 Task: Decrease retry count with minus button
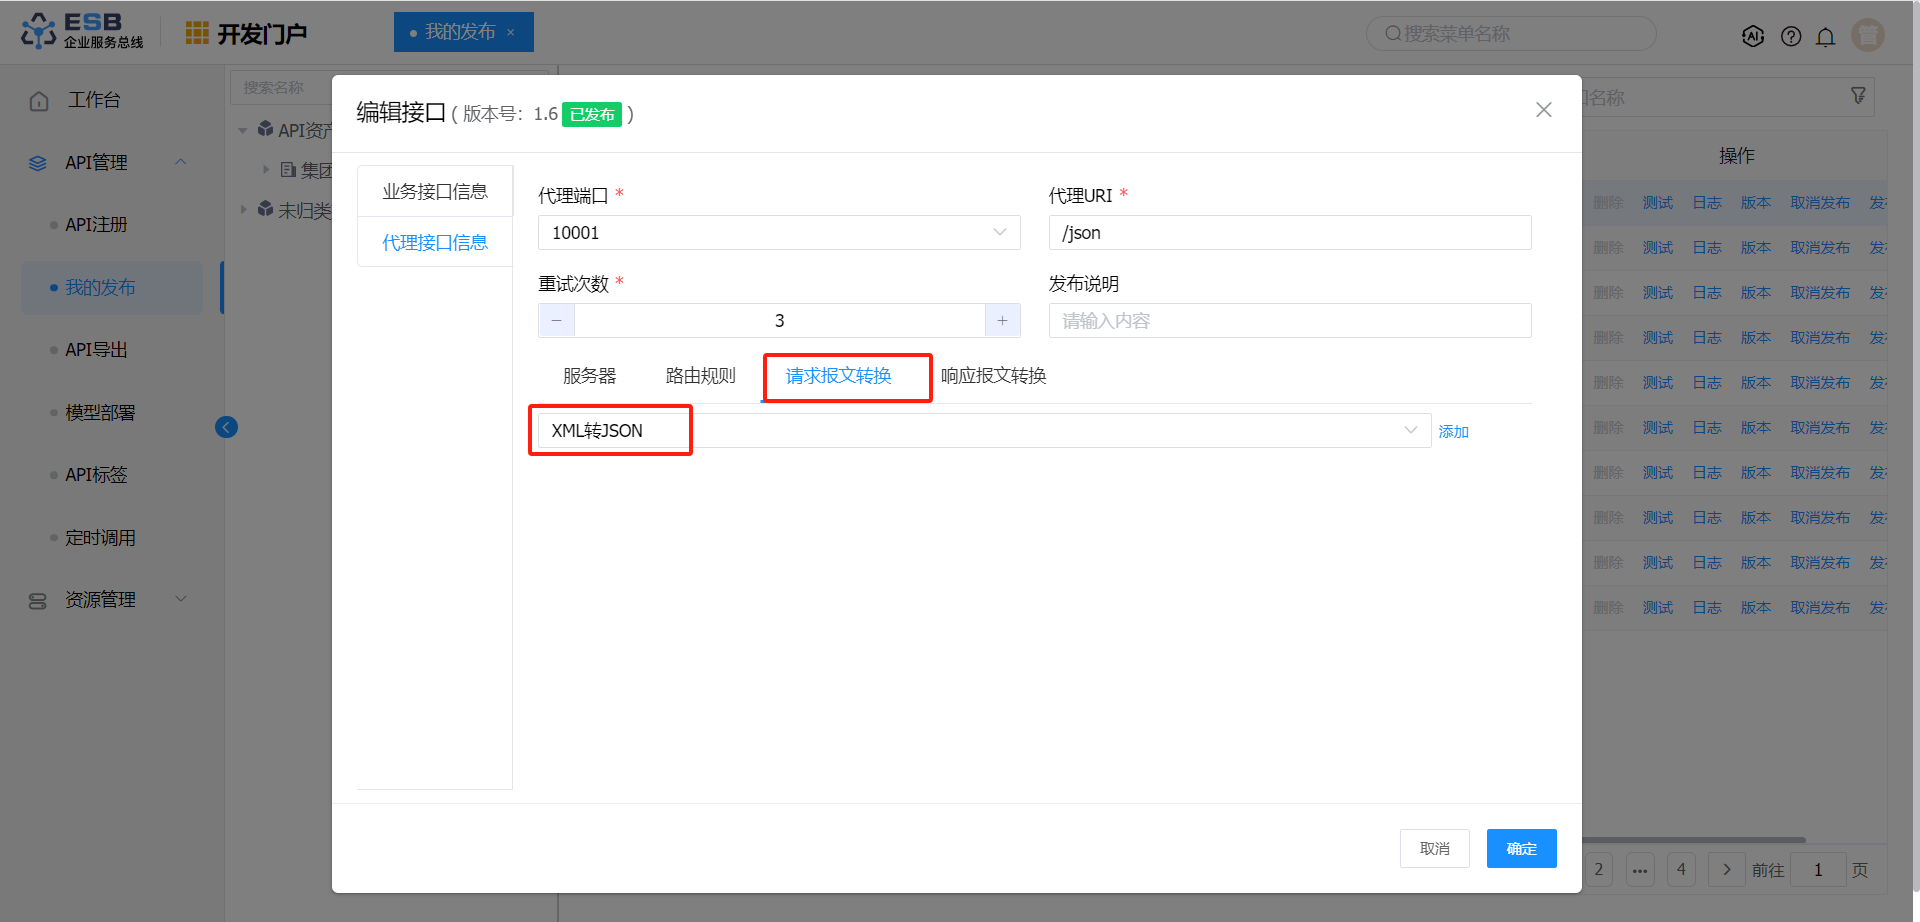click(557, 321)
